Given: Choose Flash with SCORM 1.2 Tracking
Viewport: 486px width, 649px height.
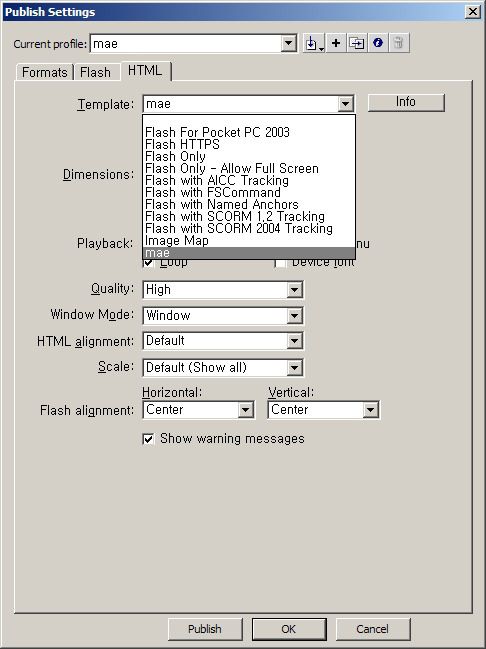Looking at the screenshot, I should [x=248, y=216].
